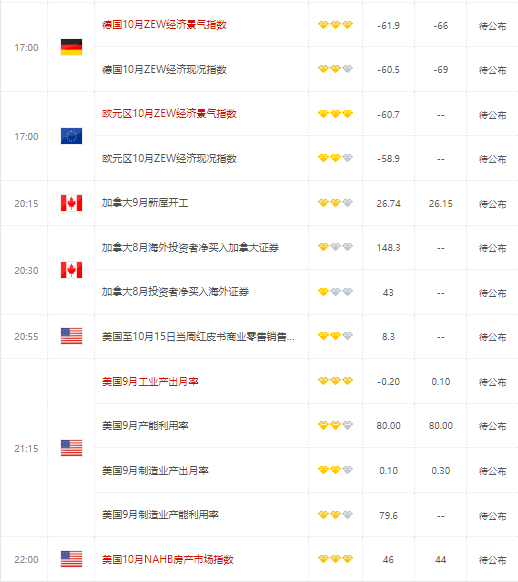Select the 17:00 time cell for Germany

click(x=26, y=48)
